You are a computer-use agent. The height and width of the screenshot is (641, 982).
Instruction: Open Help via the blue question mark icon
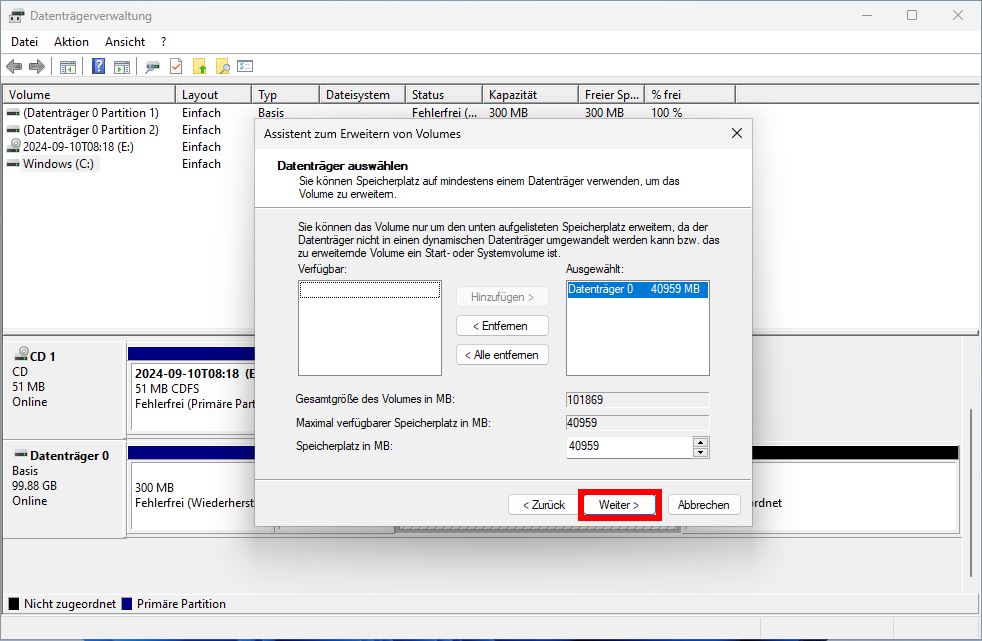tap(97, 66)
